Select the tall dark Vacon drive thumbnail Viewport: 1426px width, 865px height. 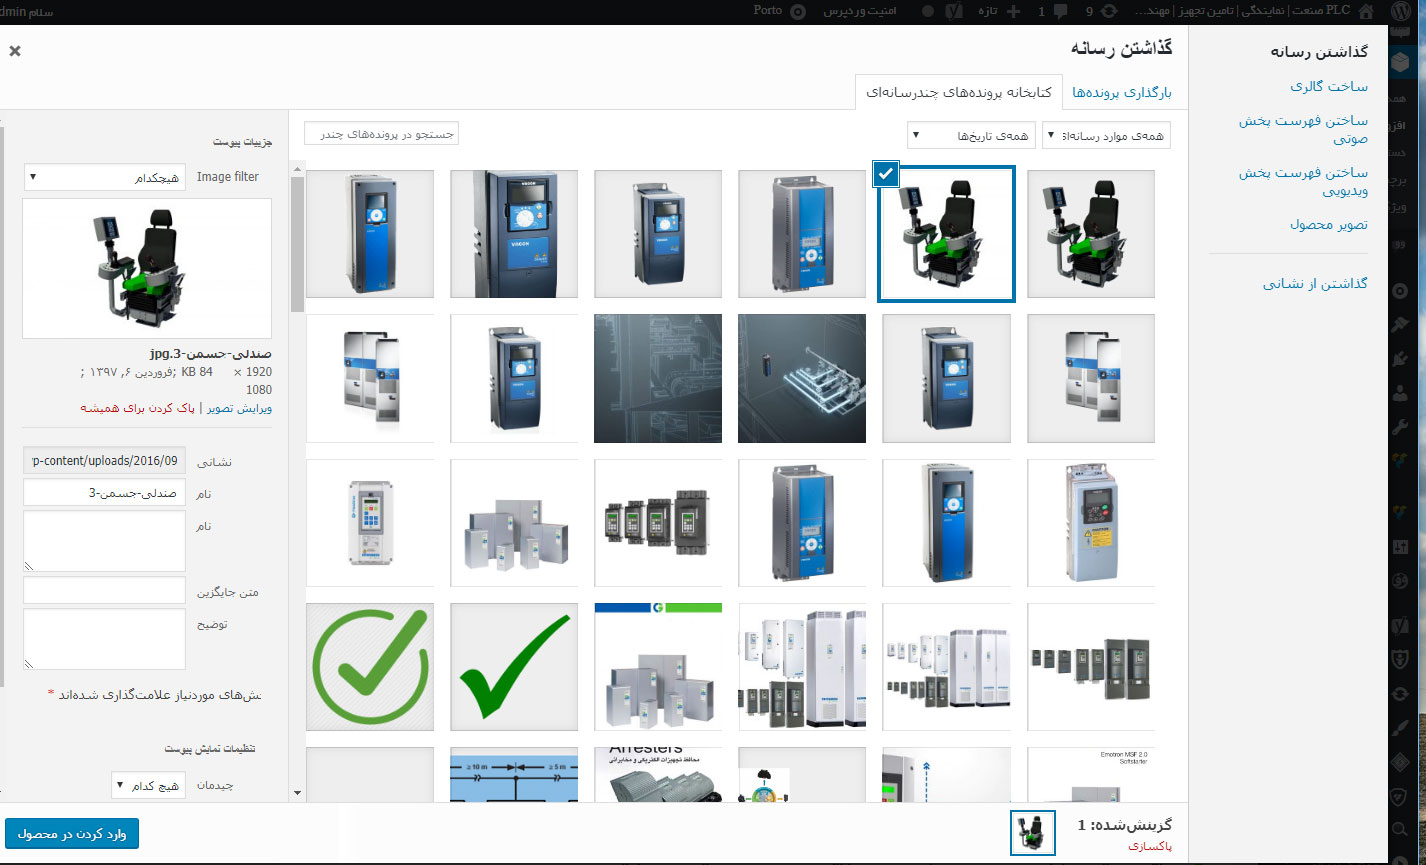[514, 234]
